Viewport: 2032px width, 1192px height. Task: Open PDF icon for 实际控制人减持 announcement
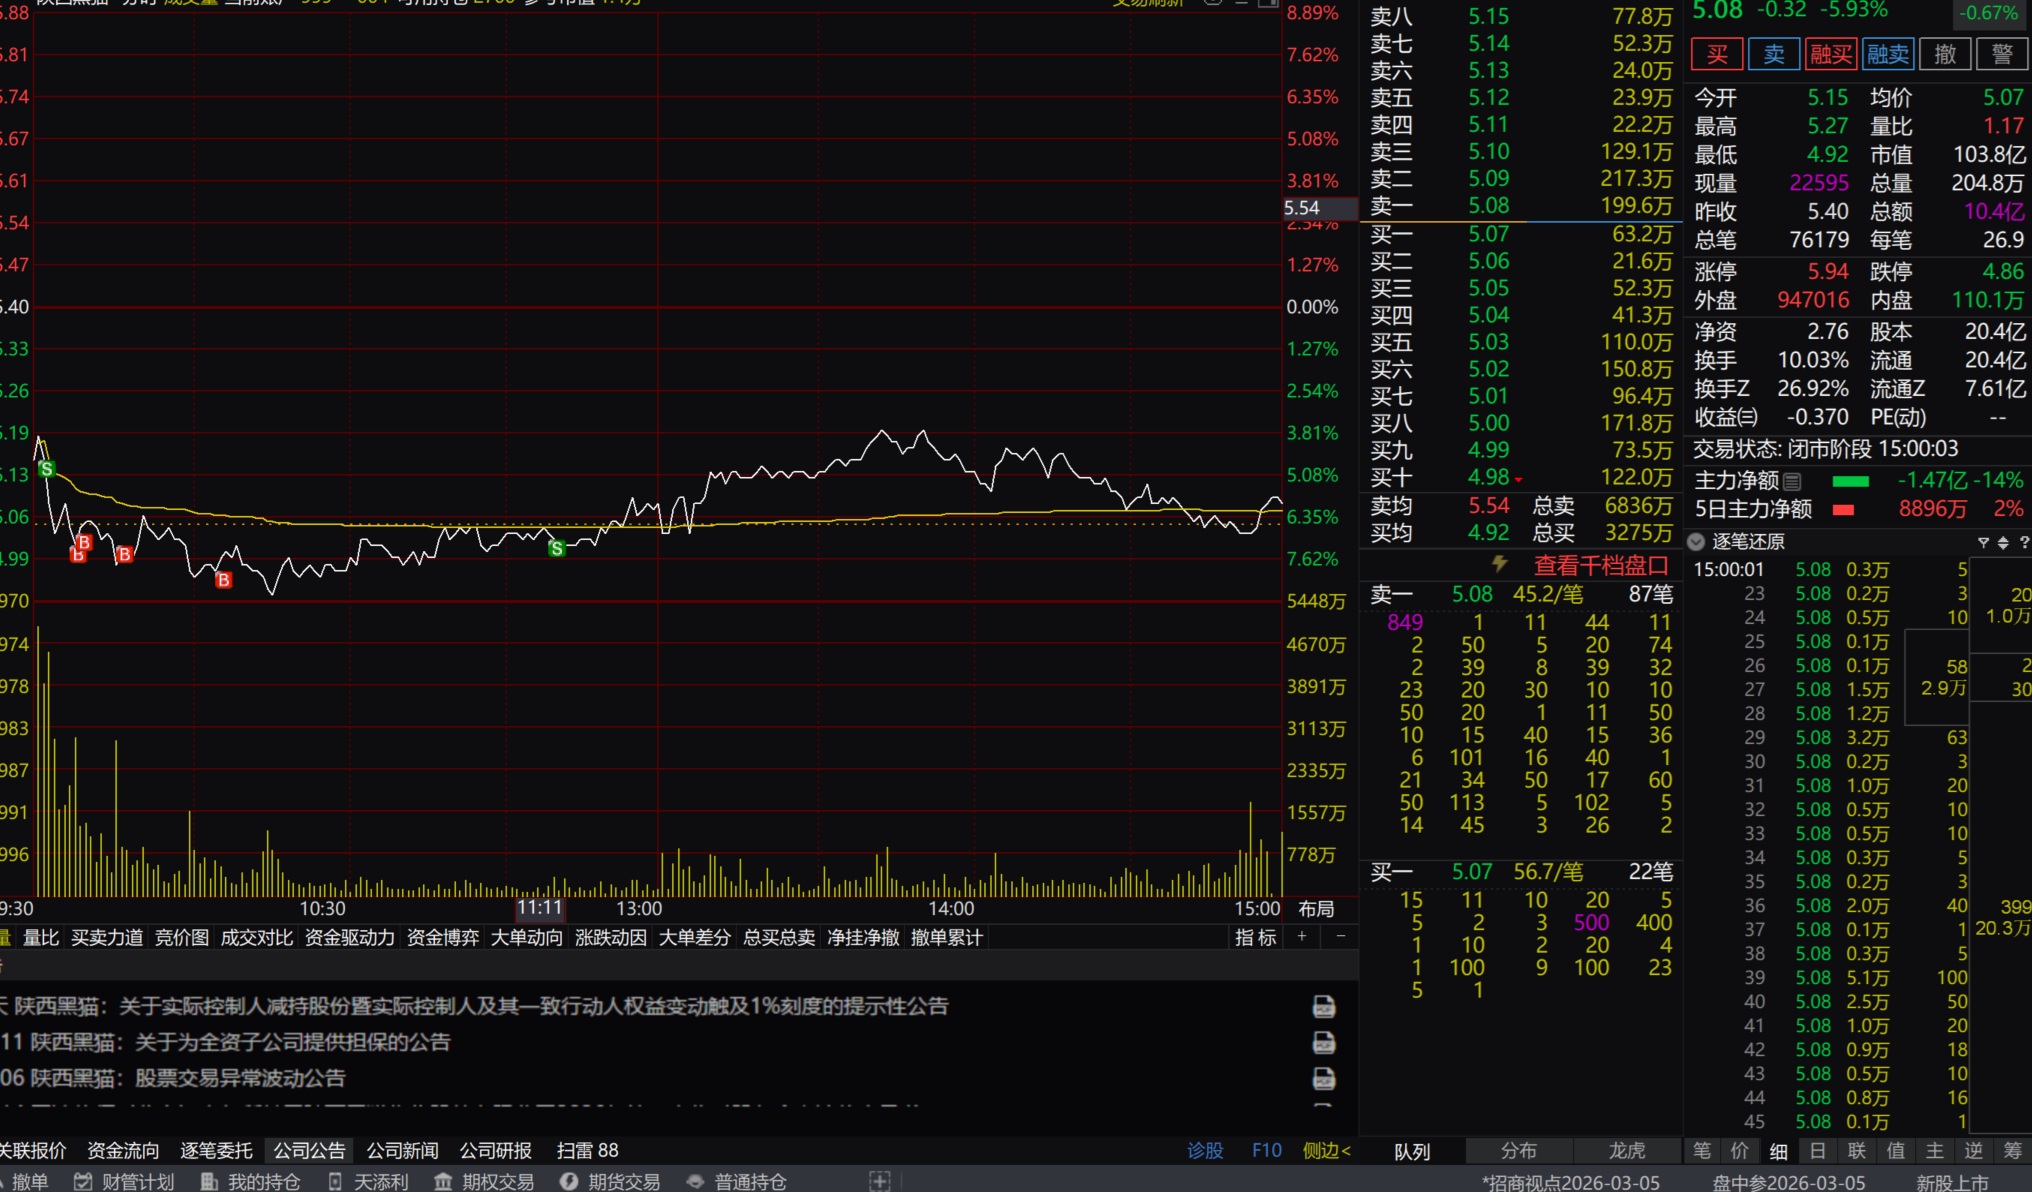1323,1007
